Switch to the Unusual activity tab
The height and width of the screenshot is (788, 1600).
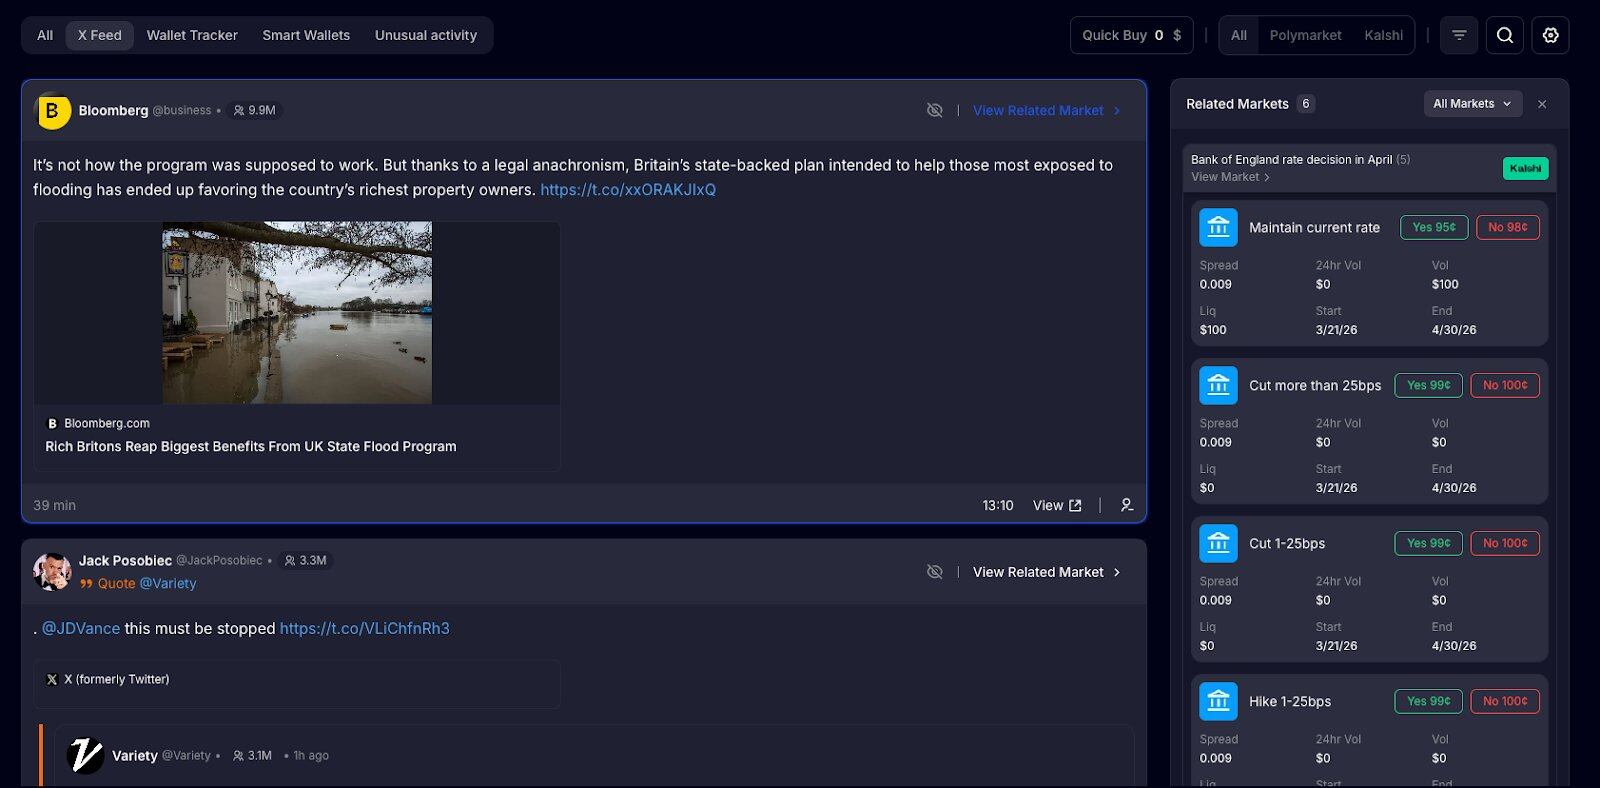click(x=425, y=35)
